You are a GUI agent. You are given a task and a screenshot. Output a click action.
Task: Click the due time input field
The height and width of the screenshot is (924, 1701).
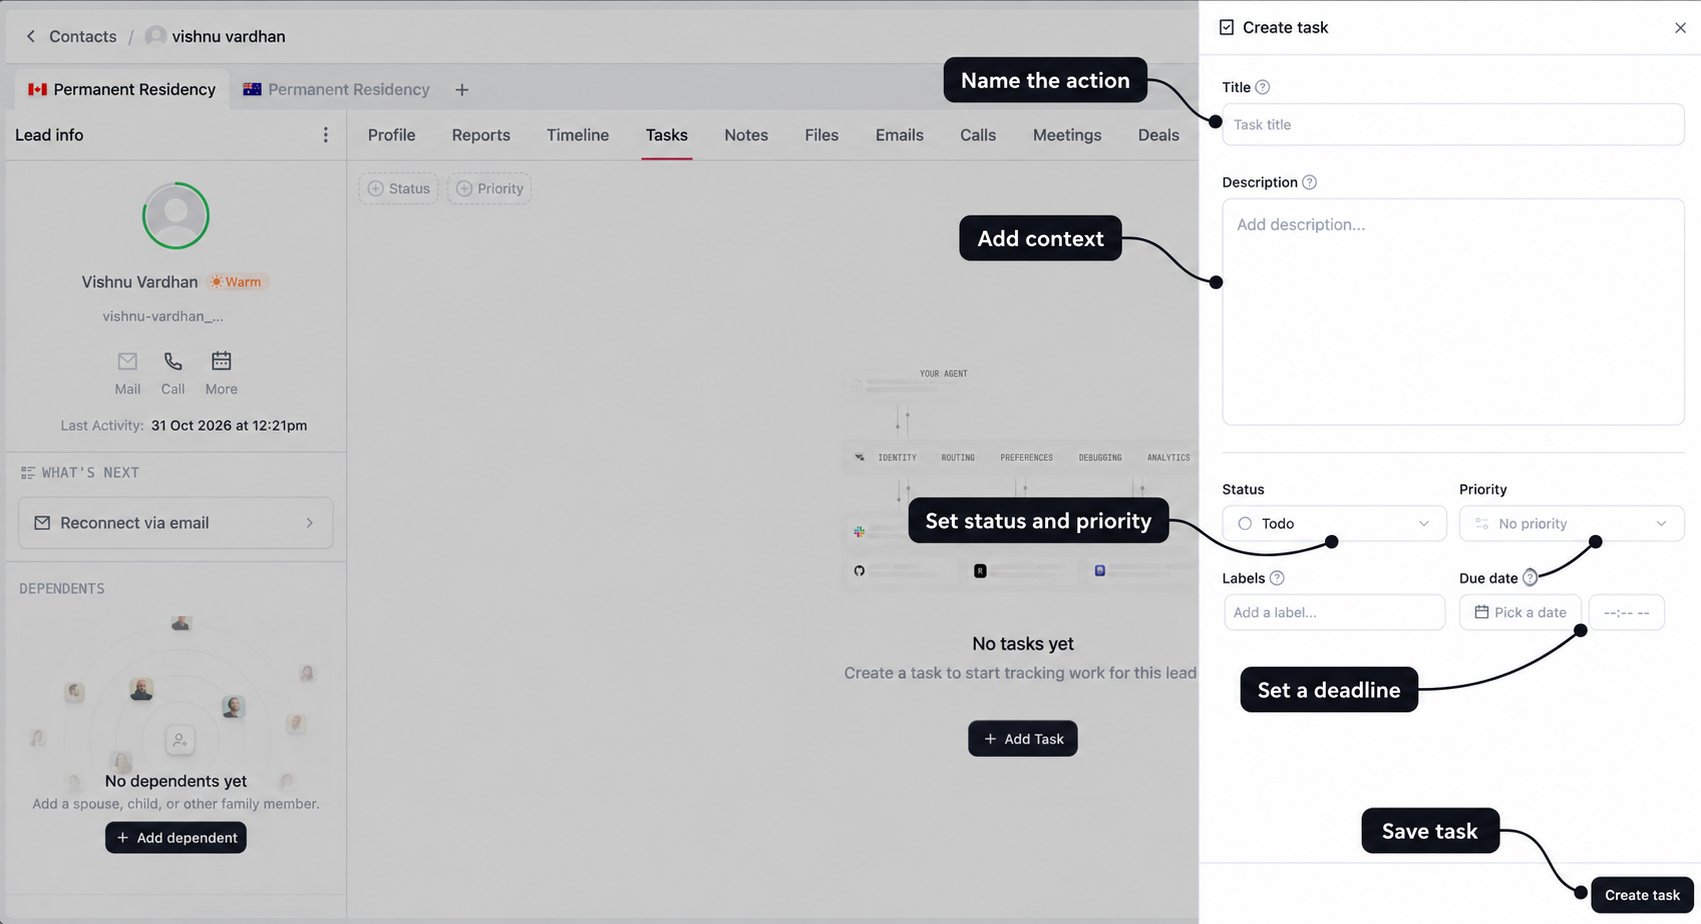point(1626,612)
